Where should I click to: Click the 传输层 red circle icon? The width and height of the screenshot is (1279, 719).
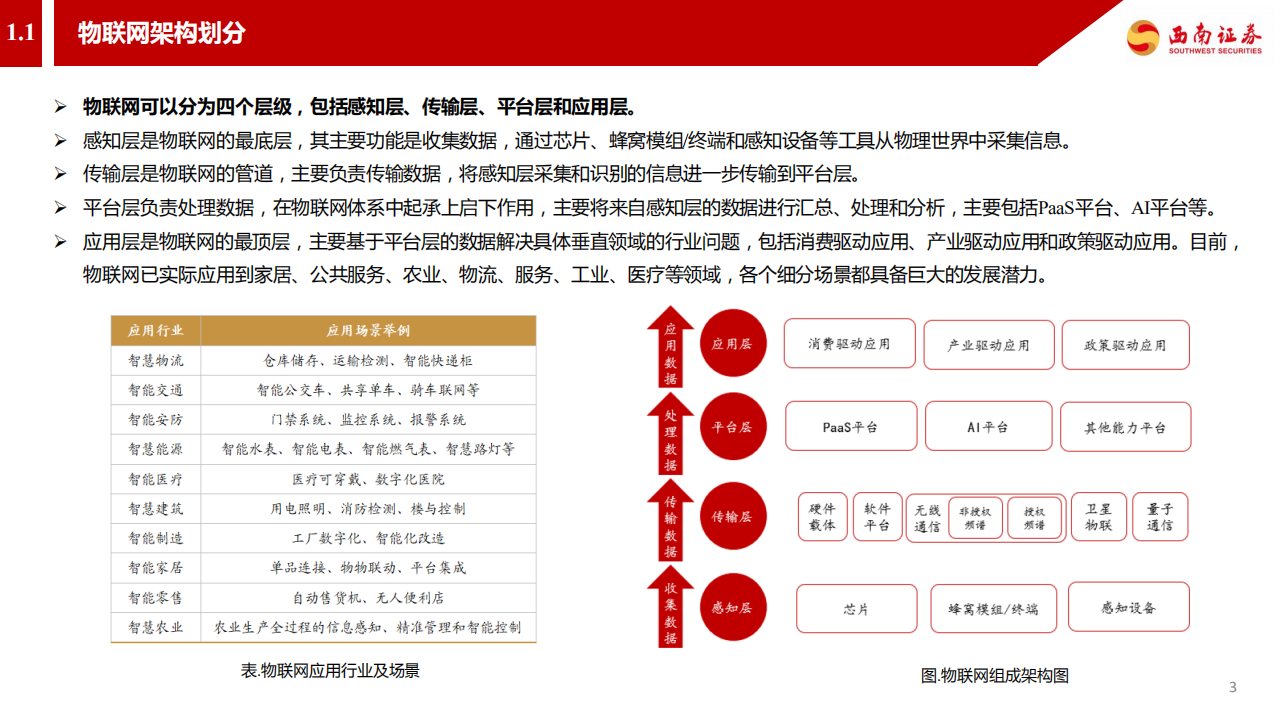(x=733, y=516)
